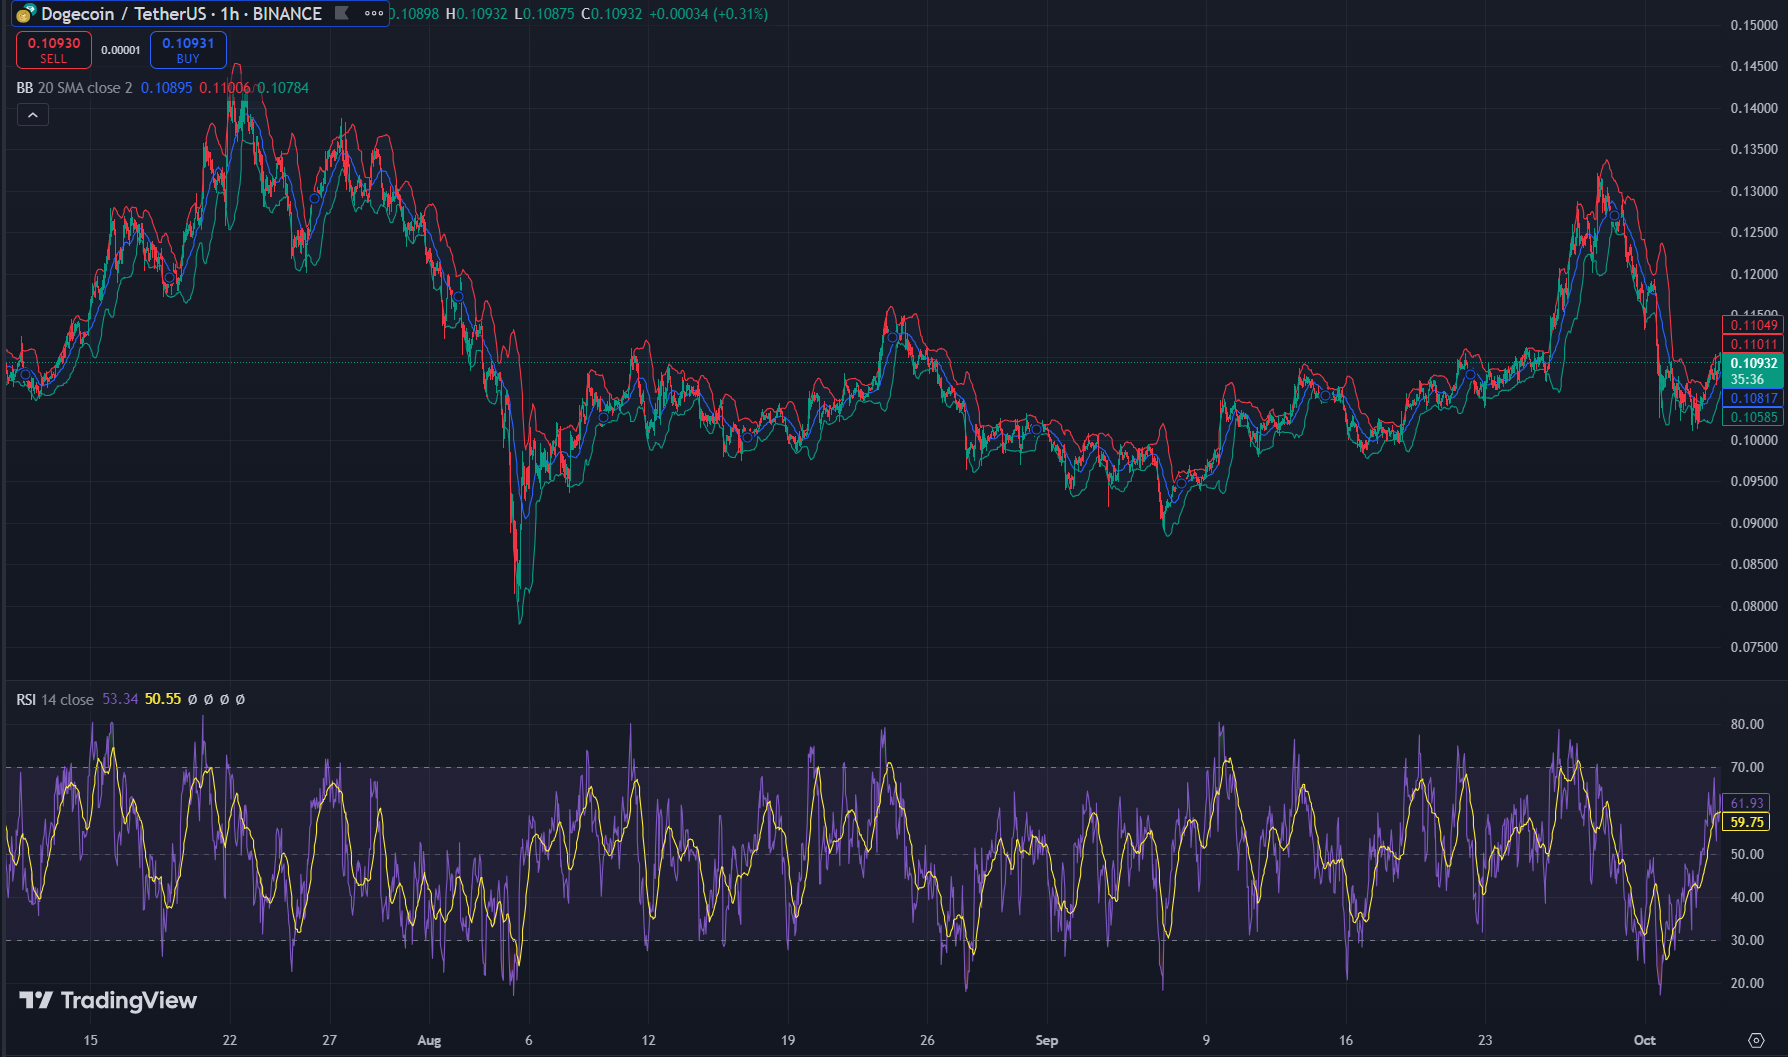
Task: Click the Sep label on time axis
Action: point(1046,1040)
